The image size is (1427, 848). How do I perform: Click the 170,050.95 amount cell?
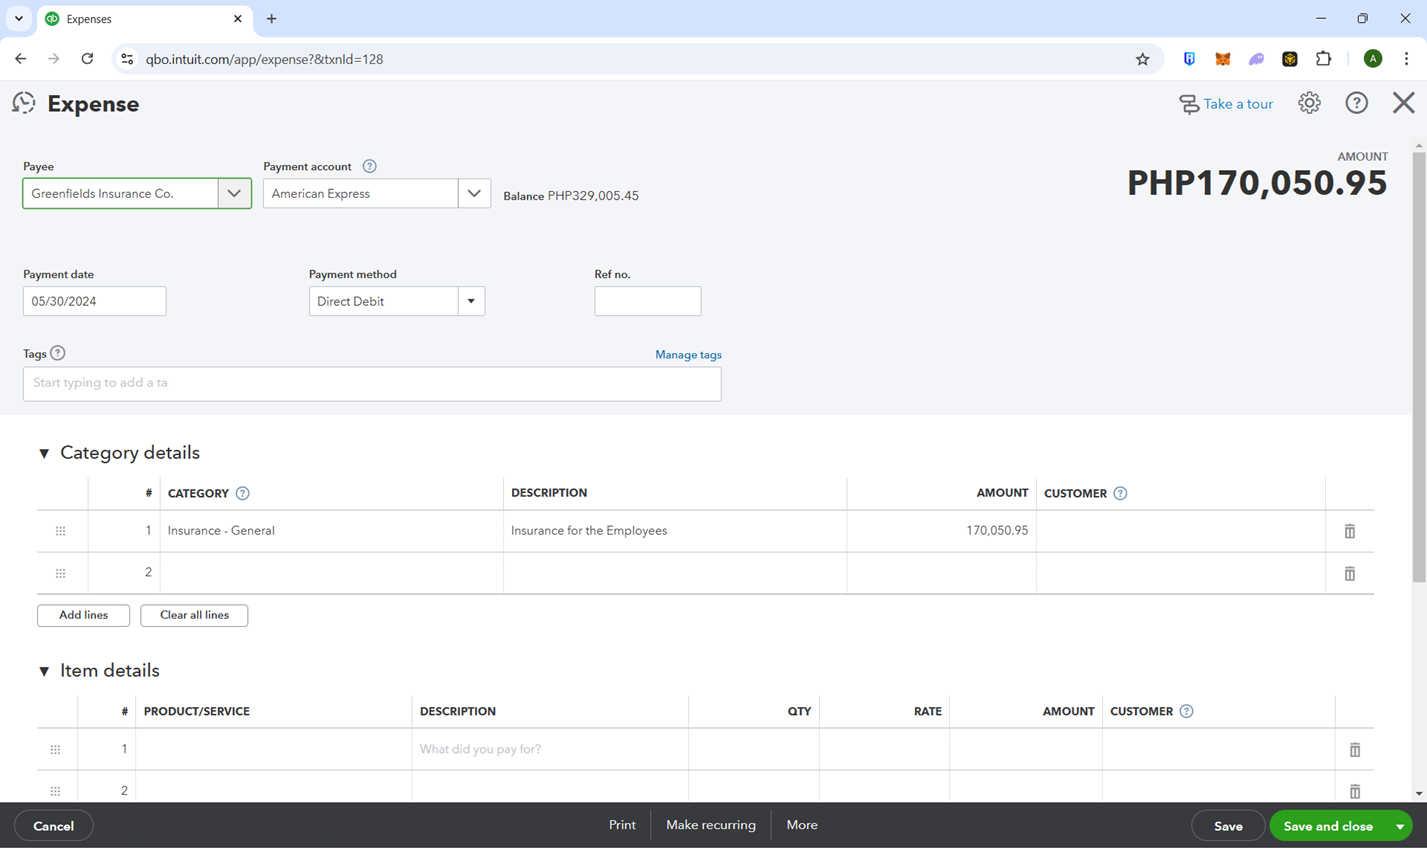click(941, 531)
